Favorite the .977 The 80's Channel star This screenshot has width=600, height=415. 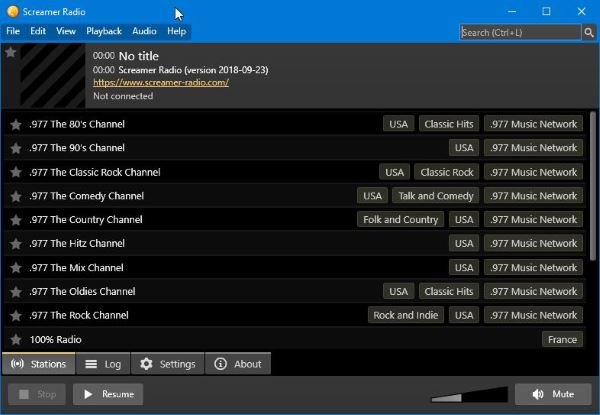tap(16, 124)
